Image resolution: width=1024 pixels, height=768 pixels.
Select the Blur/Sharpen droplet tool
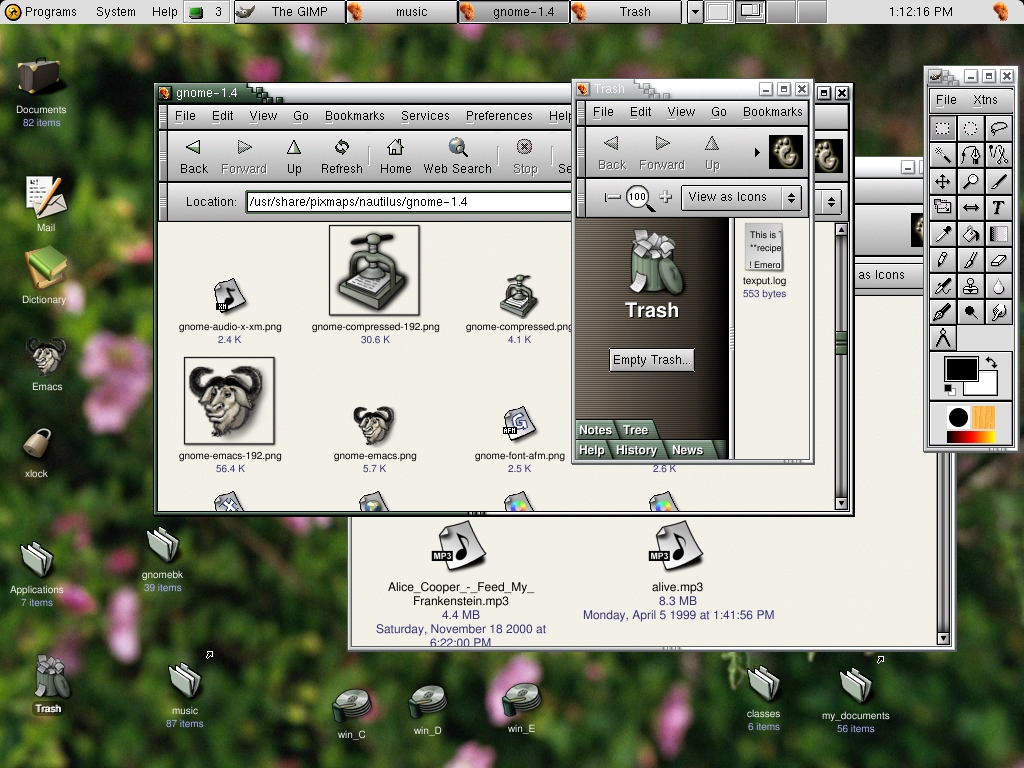click(998, 285)
